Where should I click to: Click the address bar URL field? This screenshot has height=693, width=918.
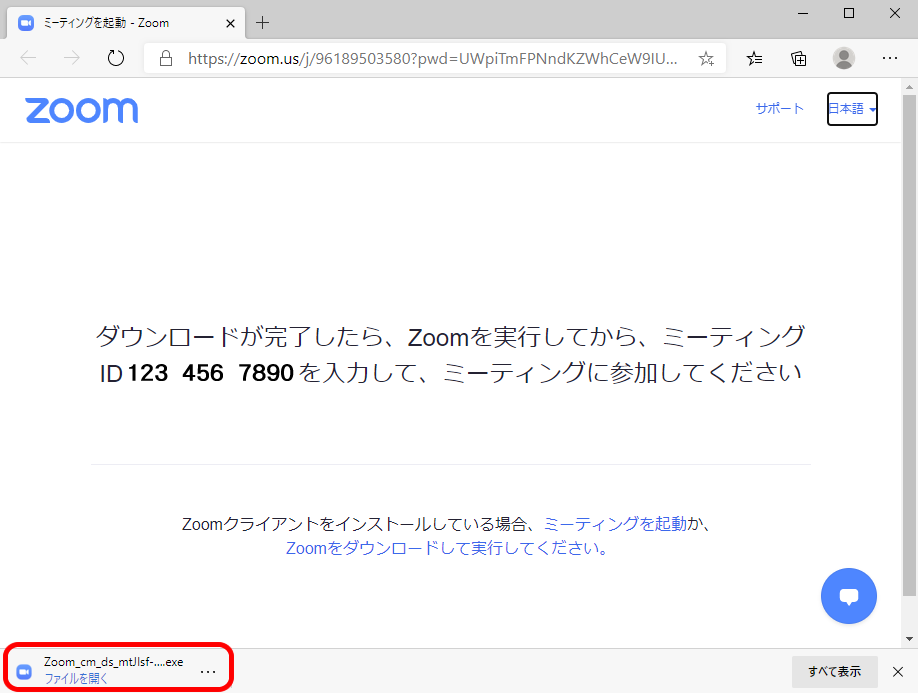(433, 59)
